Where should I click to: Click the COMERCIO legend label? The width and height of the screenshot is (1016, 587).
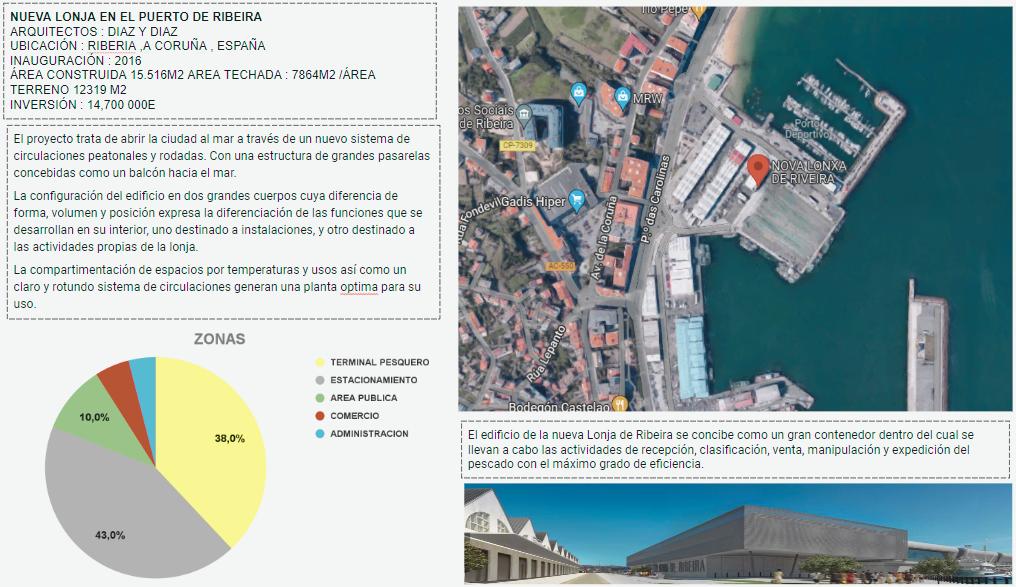354,416
